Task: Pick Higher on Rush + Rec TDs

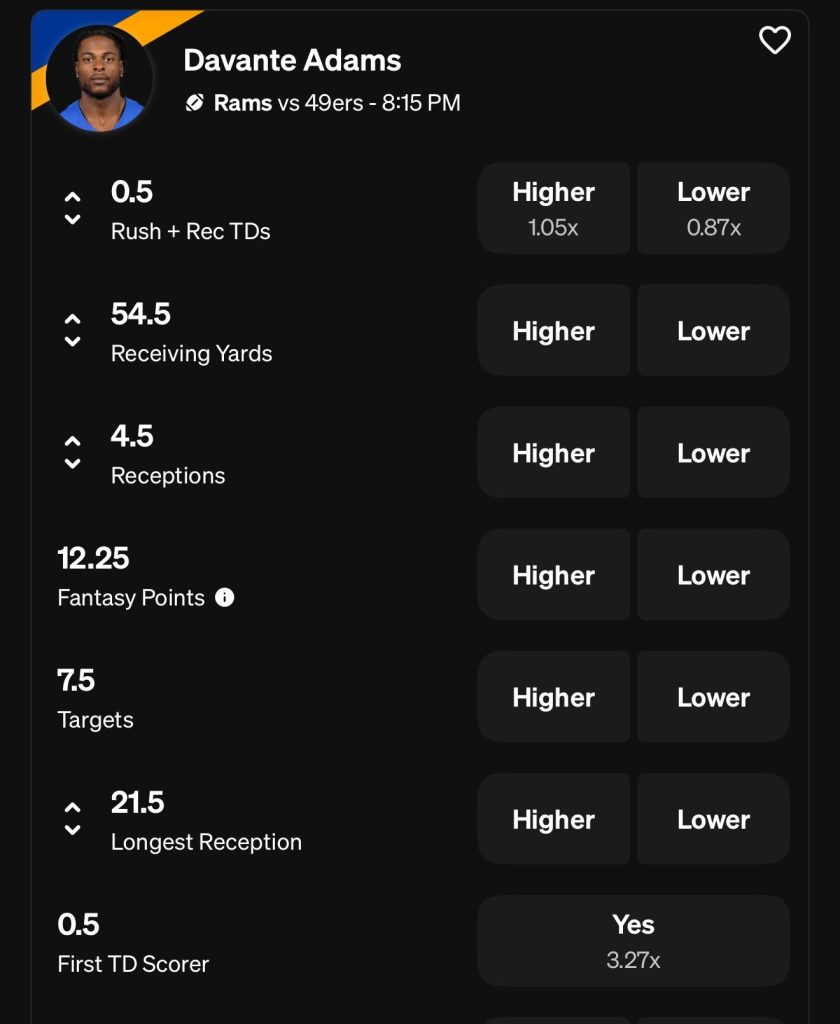Action: tap(553, 208)
